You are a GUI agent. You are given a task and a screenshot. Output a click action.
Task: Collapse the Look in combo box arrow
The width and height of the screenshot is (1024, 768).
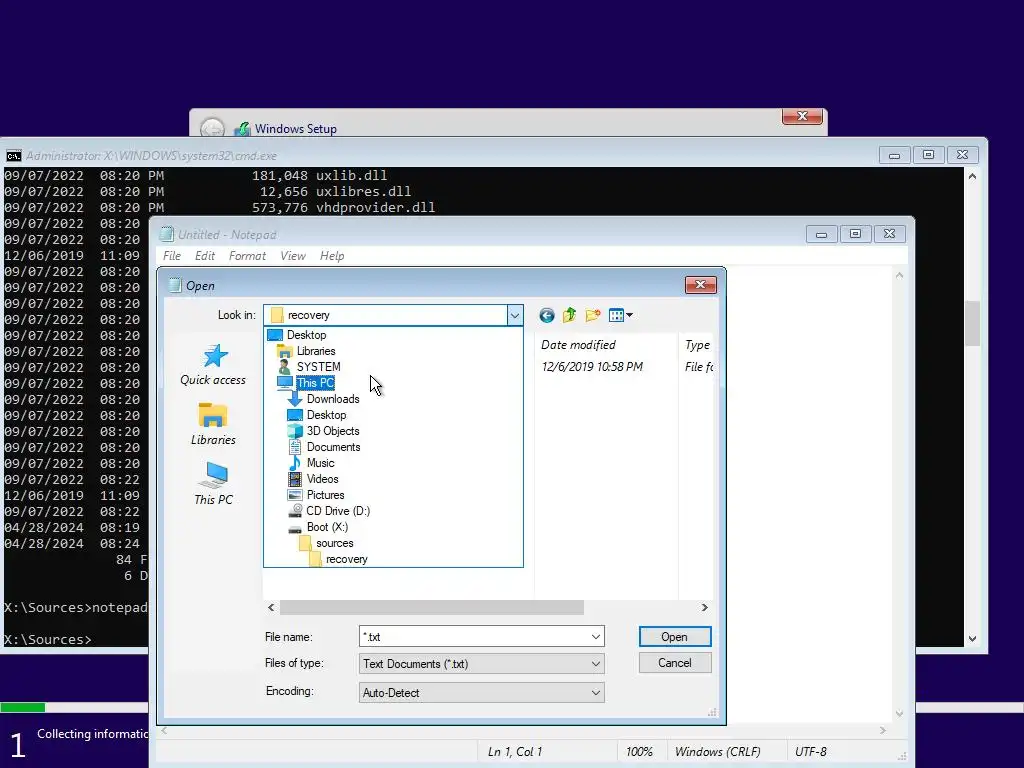click(515, 315)
